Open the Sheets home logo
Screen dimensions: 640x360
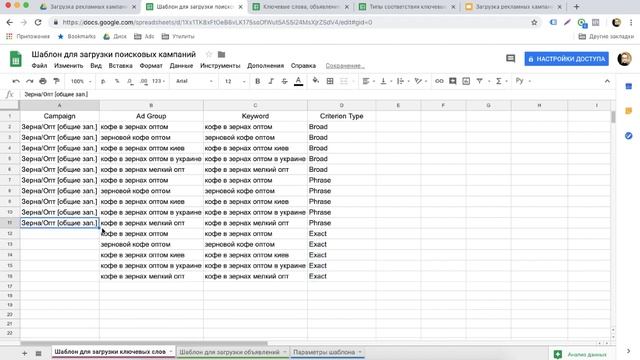pyautogui.click(x=16, y=59)
